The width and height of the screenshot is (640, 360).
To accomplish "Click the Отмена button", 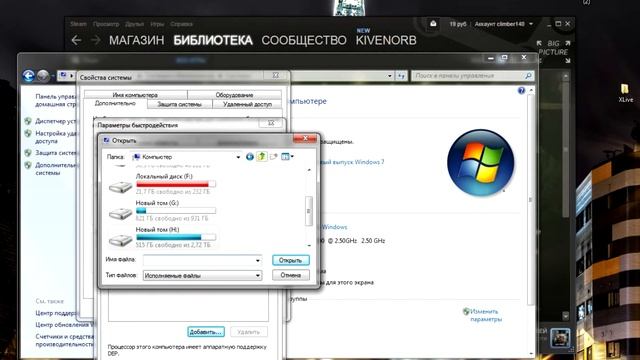I will click(x=291, y=276).
